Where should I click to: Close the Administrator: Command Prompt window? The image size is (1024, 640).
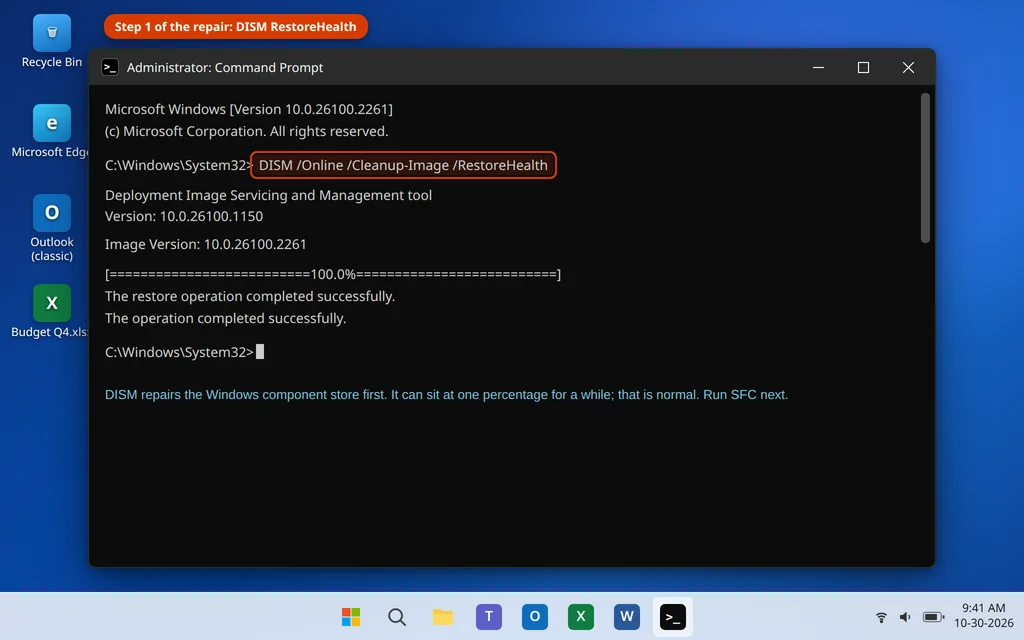(x=908, y=67)
